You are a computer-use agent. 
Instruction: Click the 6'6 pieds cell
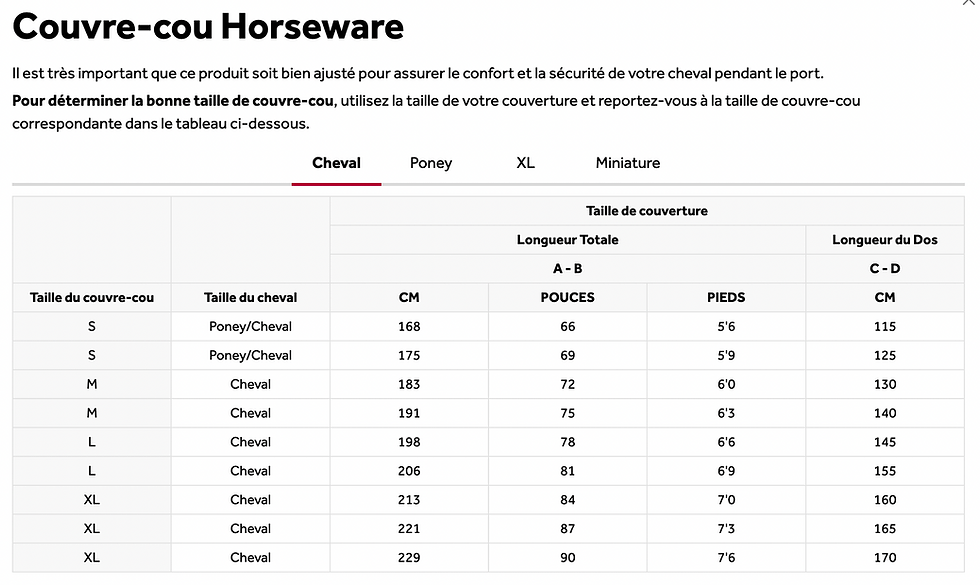(726, 442)
